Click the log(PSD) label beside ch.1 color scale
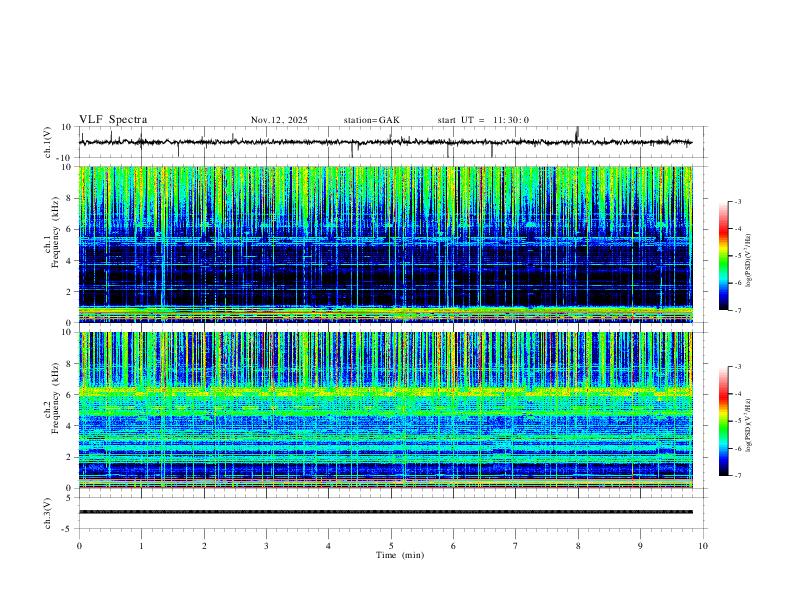The width and height of the screenshot is (792, 612). coord(749,260)
